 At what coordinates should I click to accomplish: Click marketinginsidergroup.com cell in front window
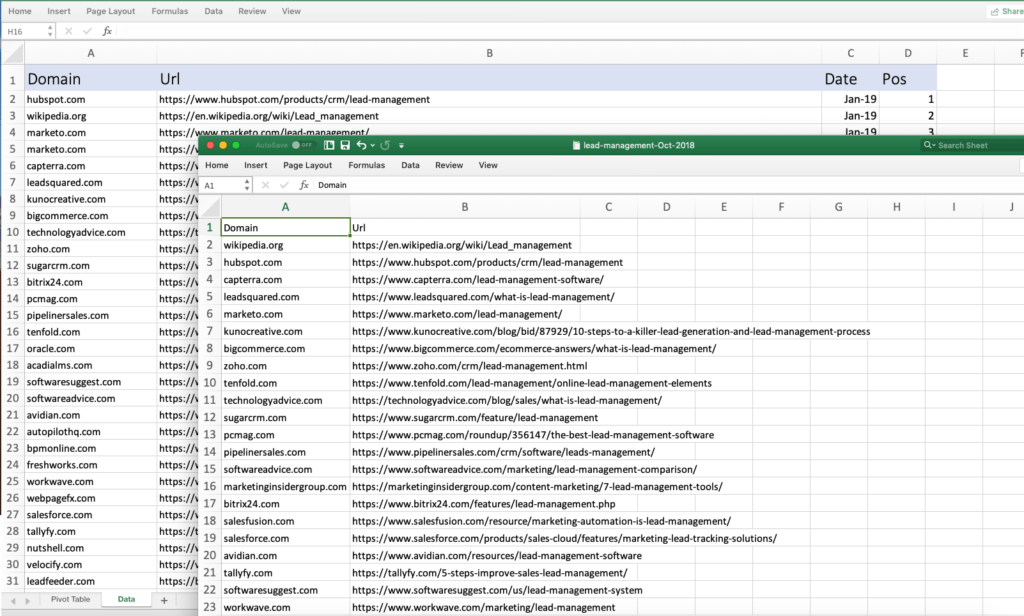point(285,487)
